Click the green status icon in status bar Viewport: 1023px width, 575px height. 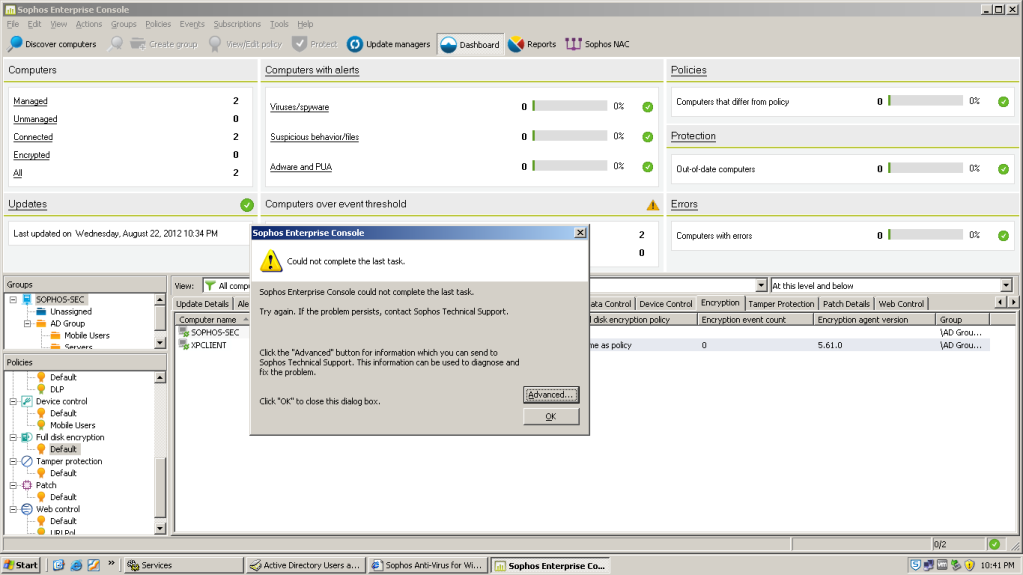pos(994,544)
